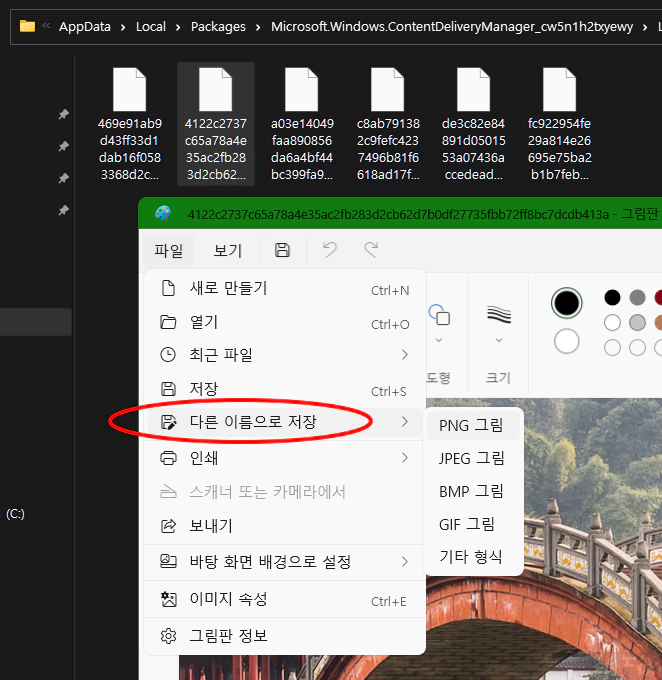662x680 pixels.
Task: Choose 저장 from file menu
Action: click(284, 389)
